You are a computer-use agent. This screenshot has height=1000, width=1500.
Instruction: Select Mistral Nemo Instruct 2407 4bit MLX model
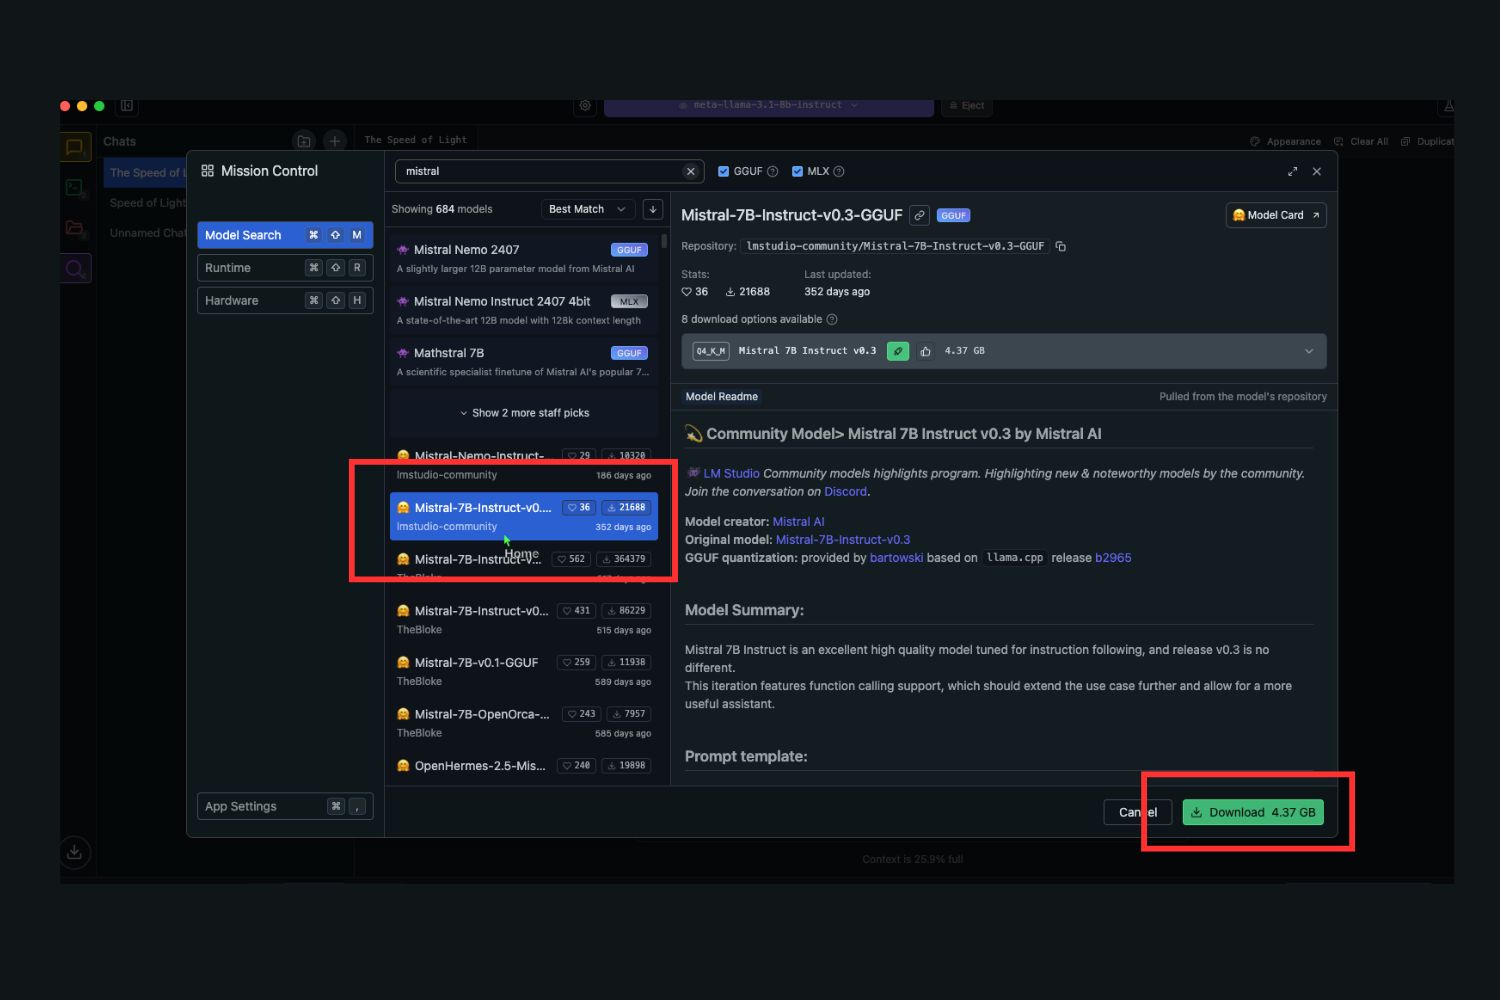(524, 310)
